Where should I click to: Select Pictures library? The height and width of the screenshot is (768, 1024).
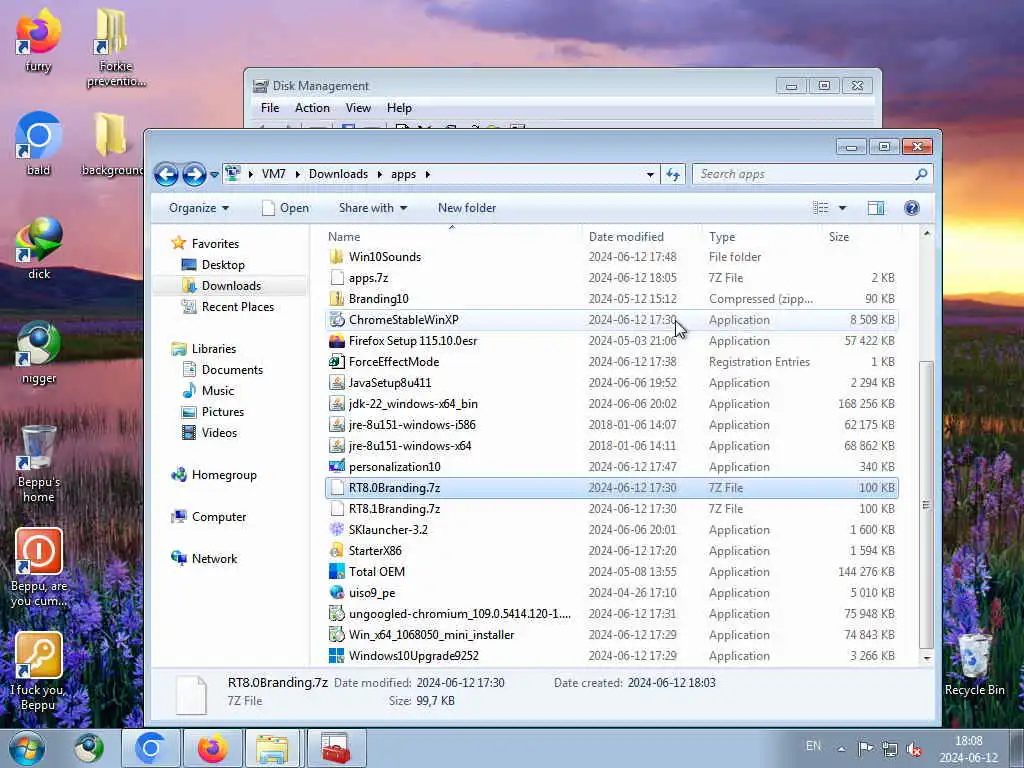[223, 411]
